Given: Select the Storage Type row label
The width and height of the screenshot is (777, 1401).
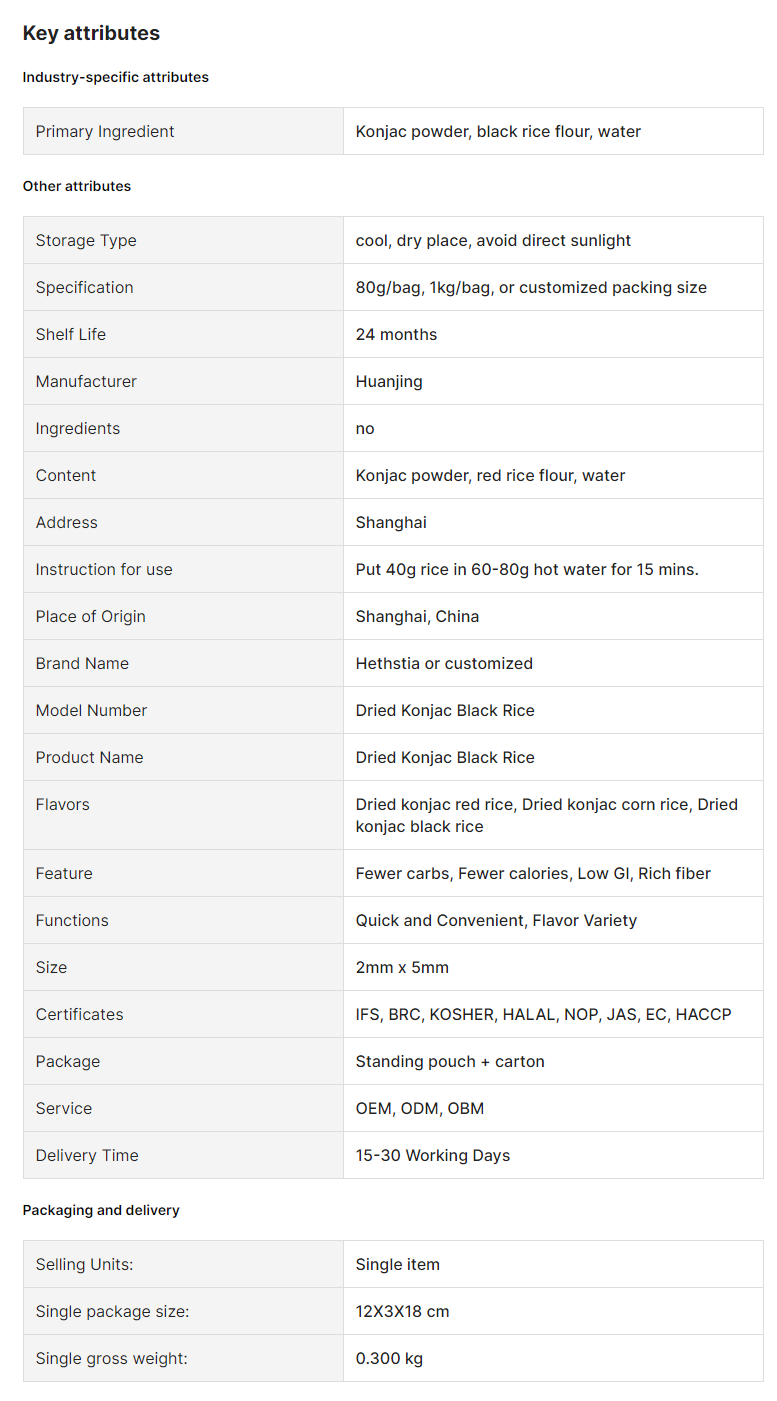Looking at the screenshot, I should click(x=86, y=240).
